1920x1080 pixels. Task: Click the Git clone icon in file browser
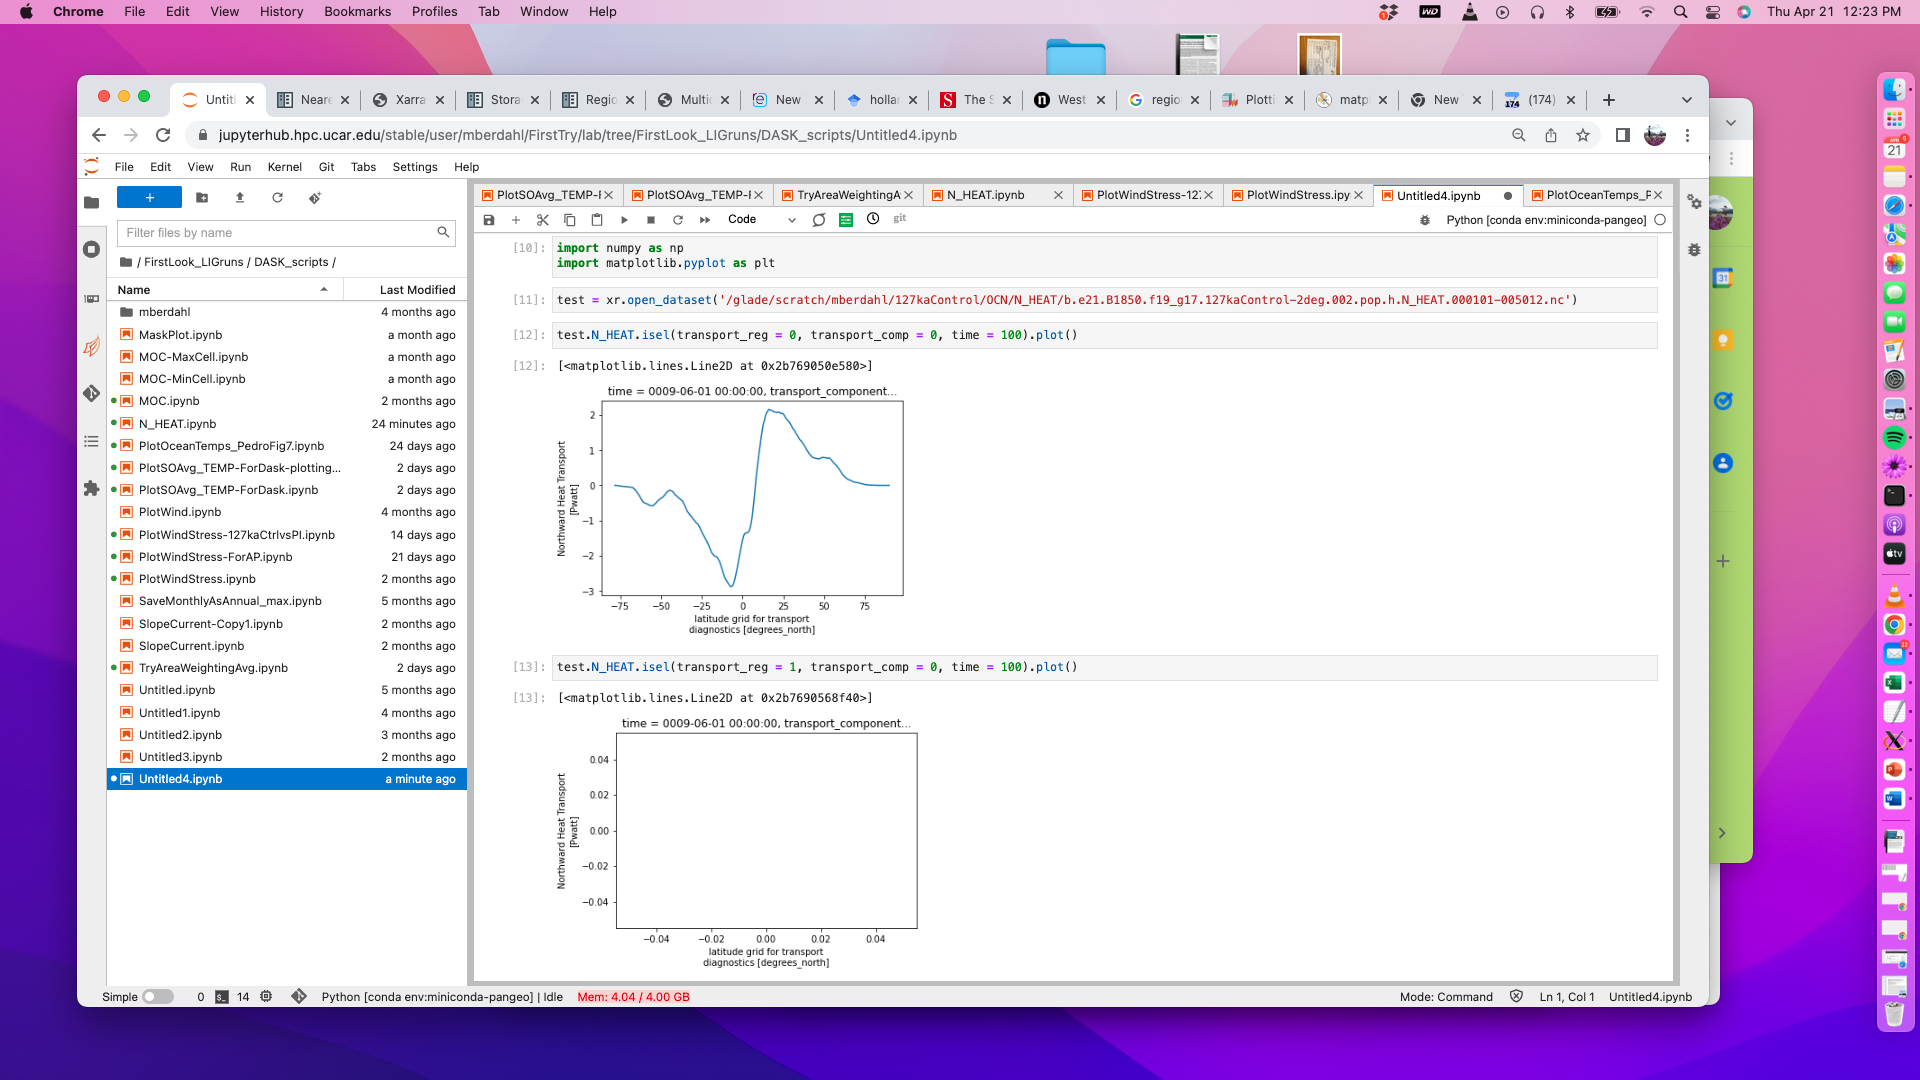coord(315,198)
